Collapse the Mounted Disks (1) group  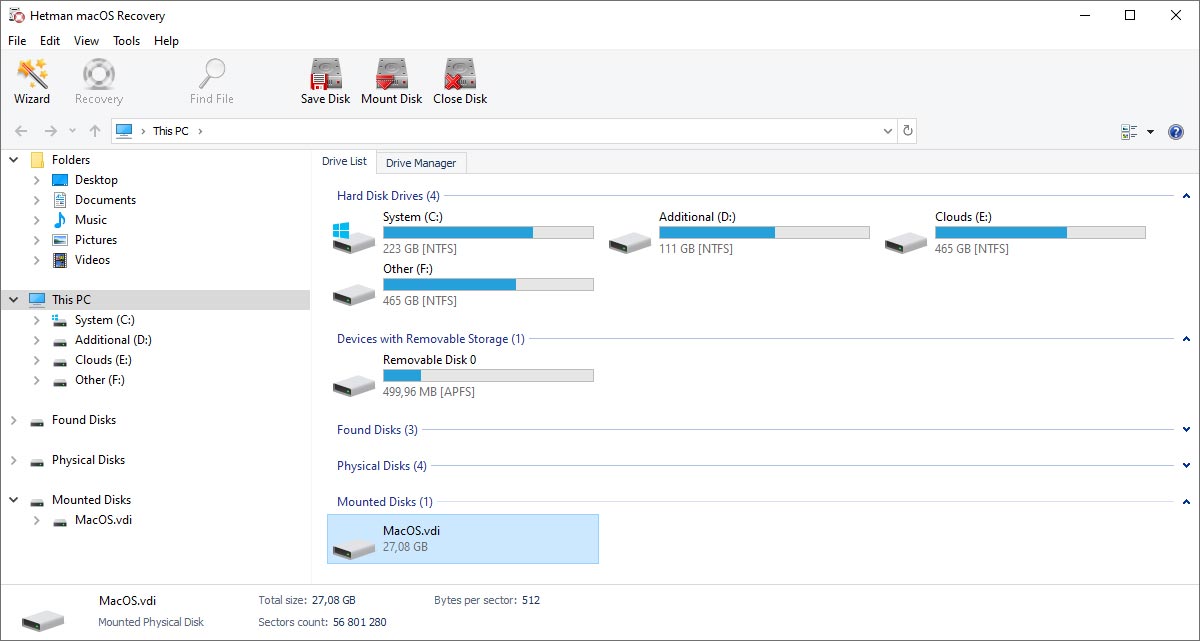point(1186,502)
